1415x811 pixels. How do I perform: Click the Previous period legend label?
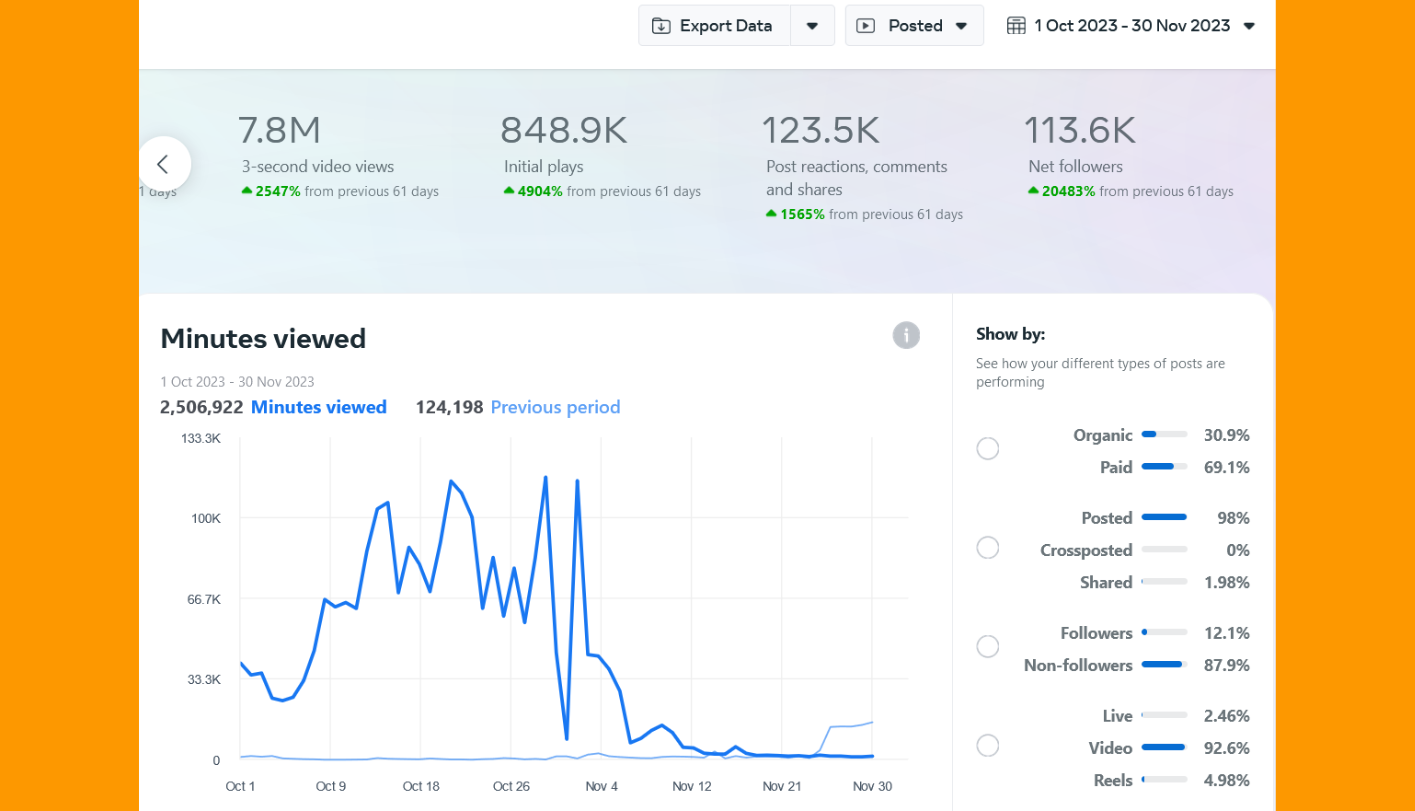(x=555, y=407)
